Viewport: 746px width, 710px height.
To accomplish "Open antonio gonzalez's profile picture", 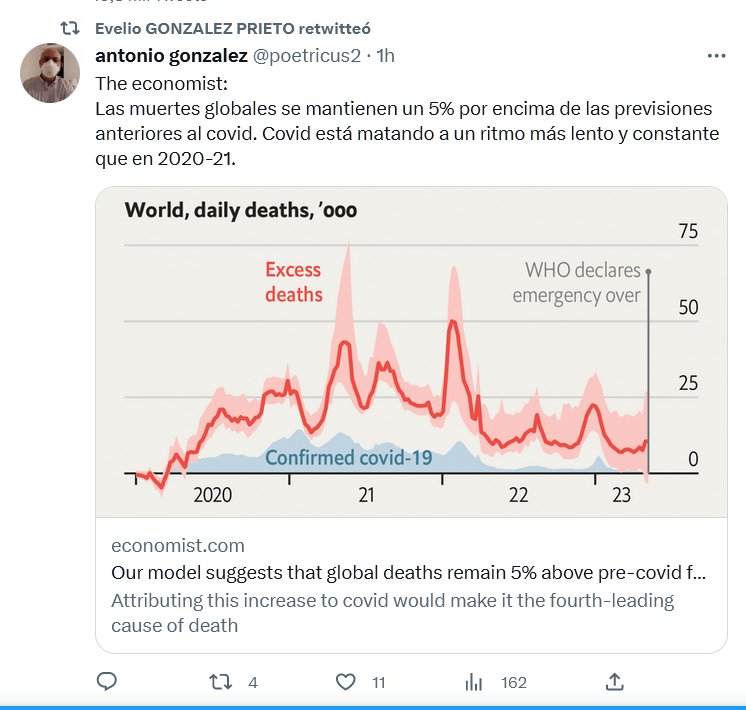I will (x=50, y=73).
